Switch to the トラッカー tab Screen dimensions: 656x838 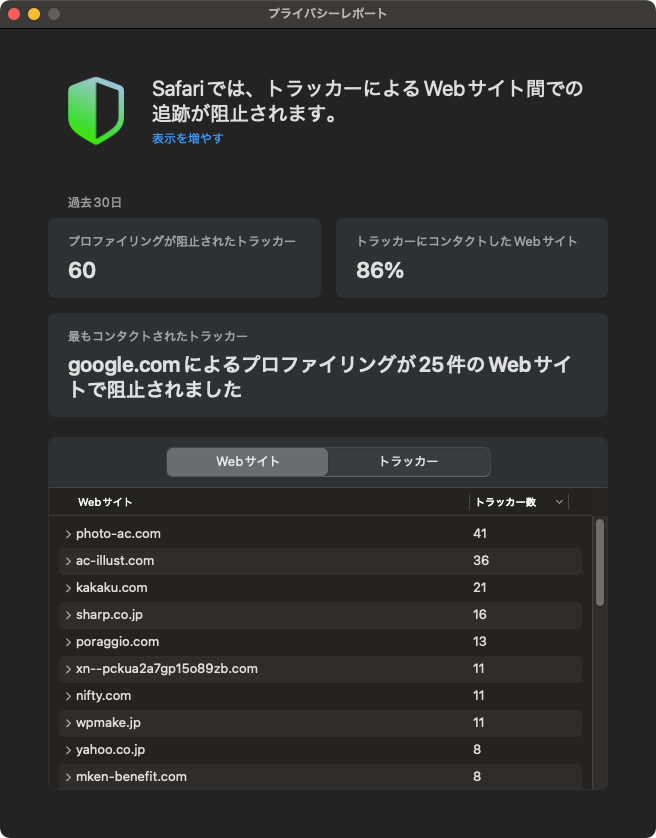click(408, 462)
